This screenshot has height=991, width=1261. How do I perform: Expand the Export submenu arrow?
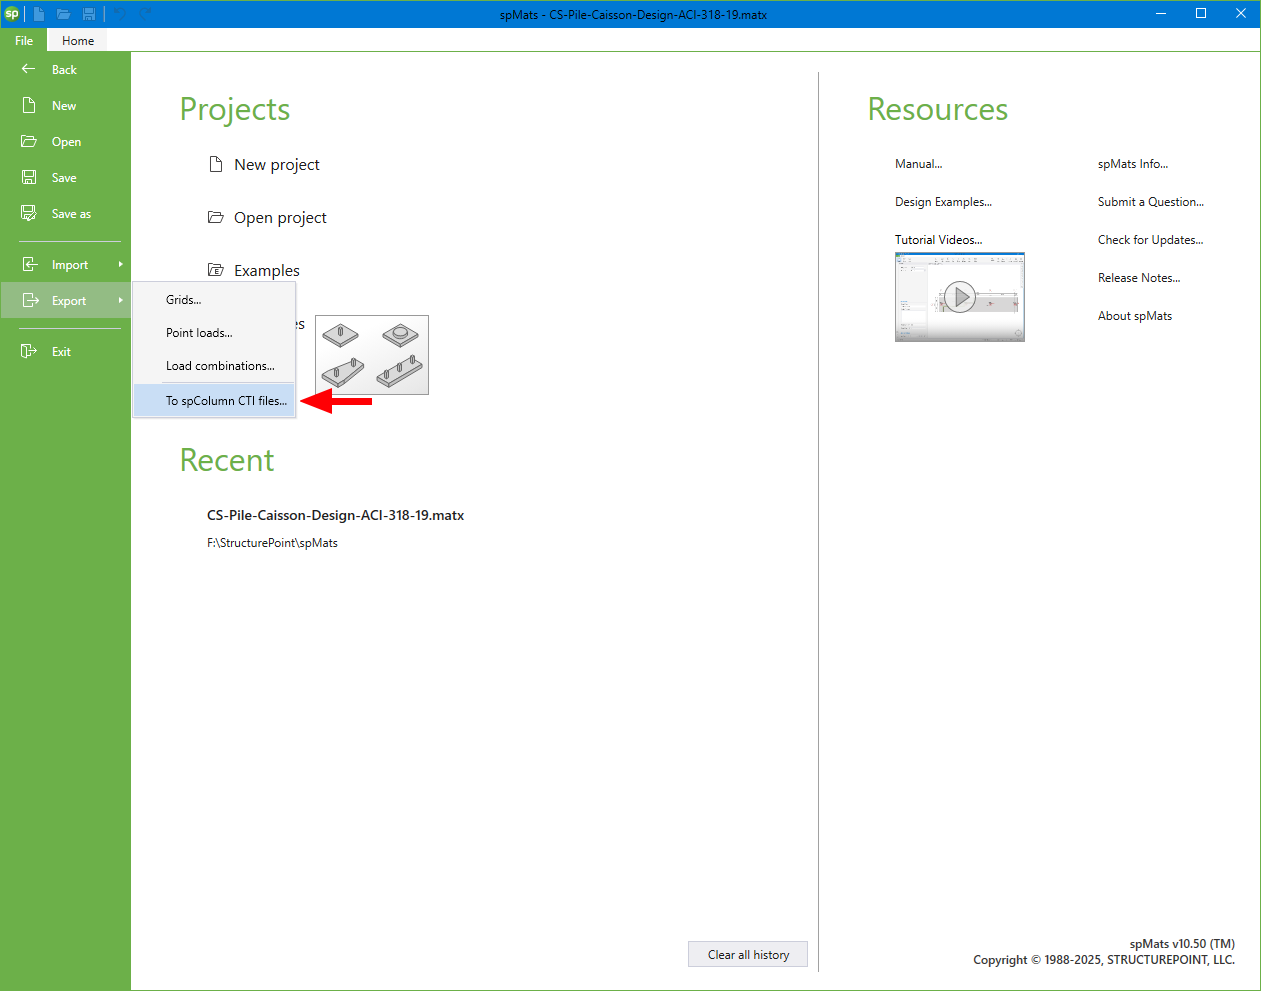[120, 300]
